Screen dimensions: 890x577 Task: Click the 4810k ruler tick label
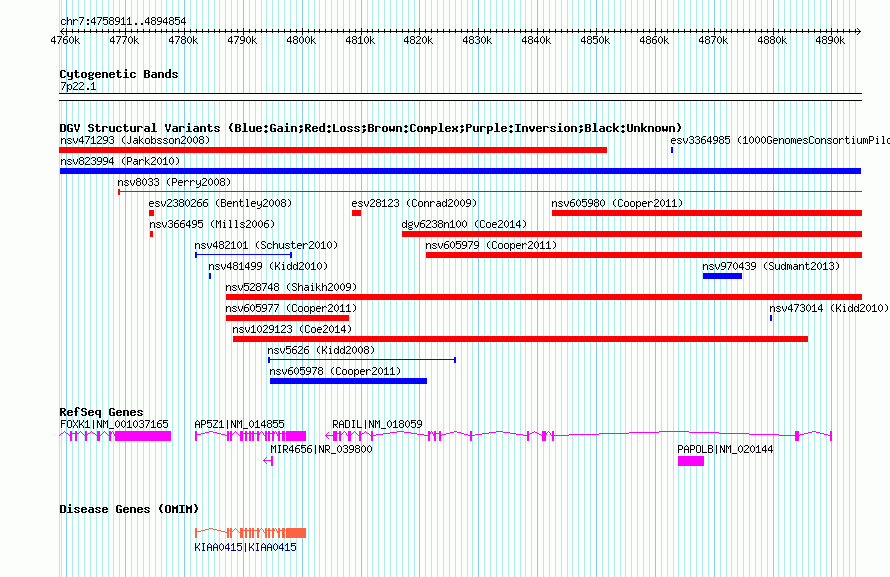[360, 41]
